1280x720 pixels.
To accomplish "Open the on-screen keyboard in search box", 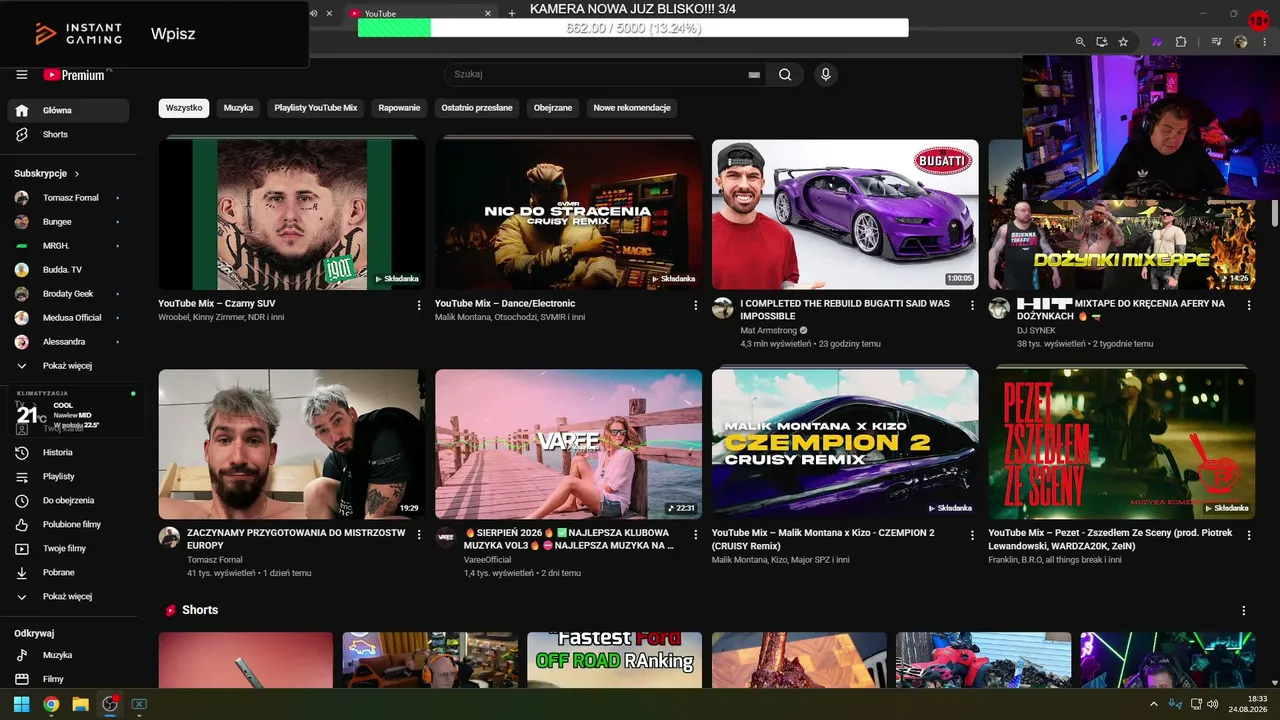I will (x=754, y=75).
